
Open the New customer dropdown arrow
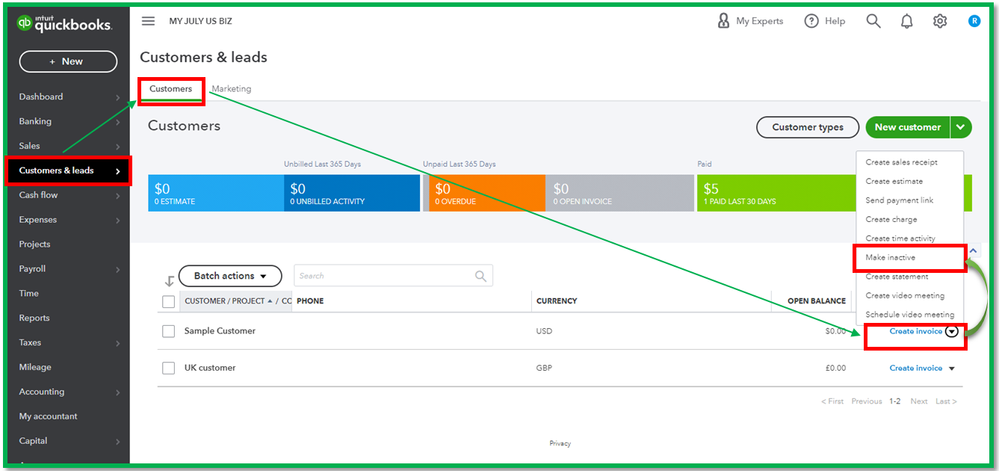tap(961, 127)
